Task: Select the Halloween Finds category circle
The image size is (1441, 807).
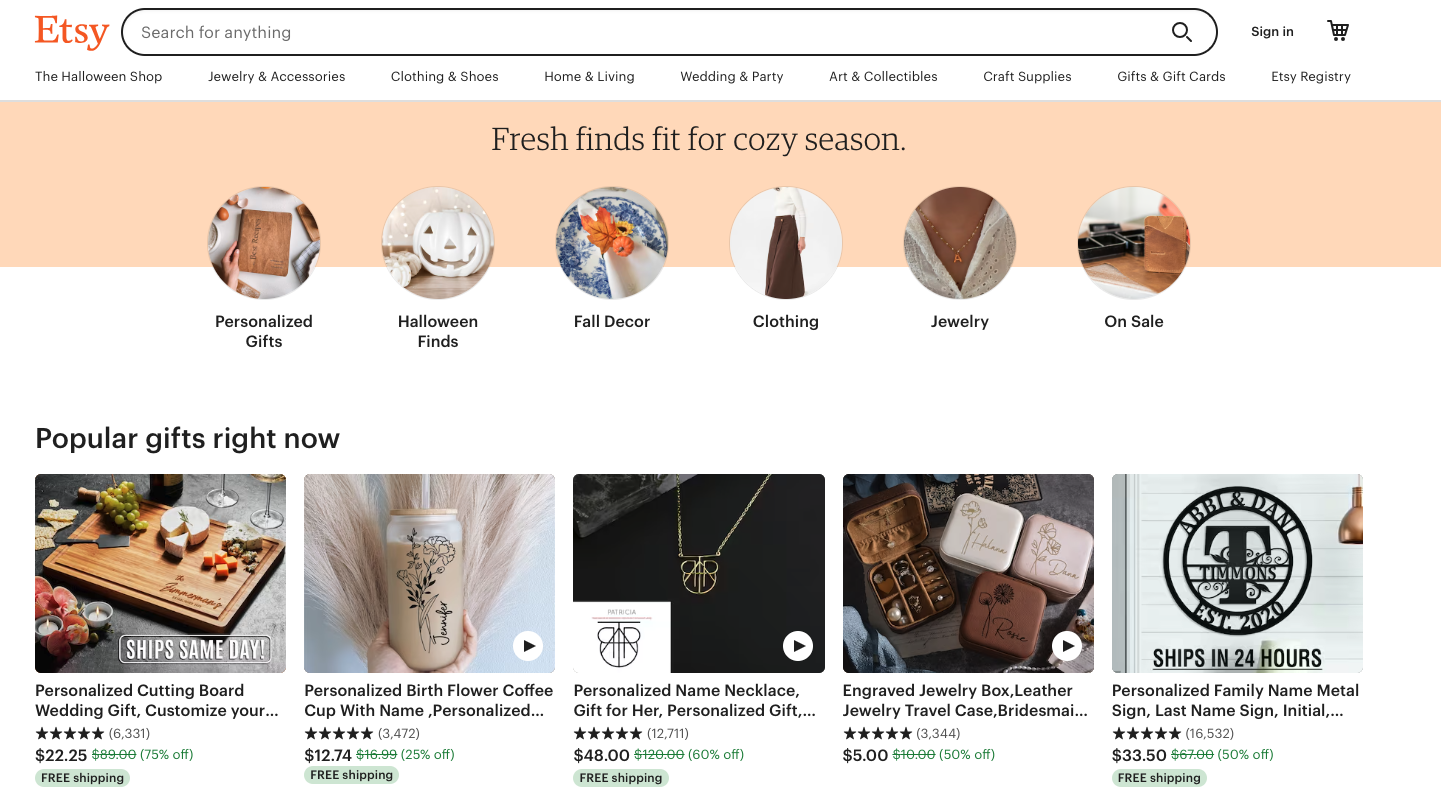Action: coord(437,242)
